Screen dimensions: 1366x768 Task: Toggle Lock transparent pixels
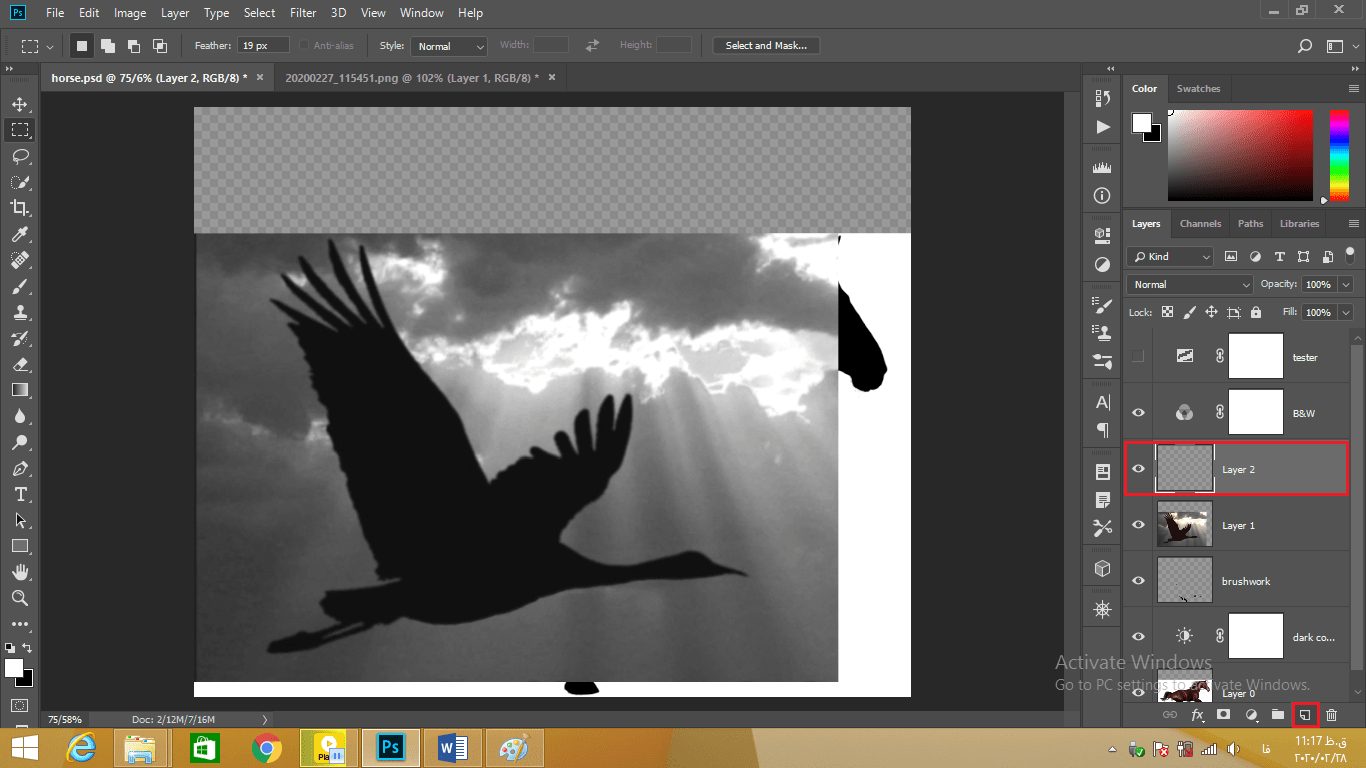[1167, 312]
